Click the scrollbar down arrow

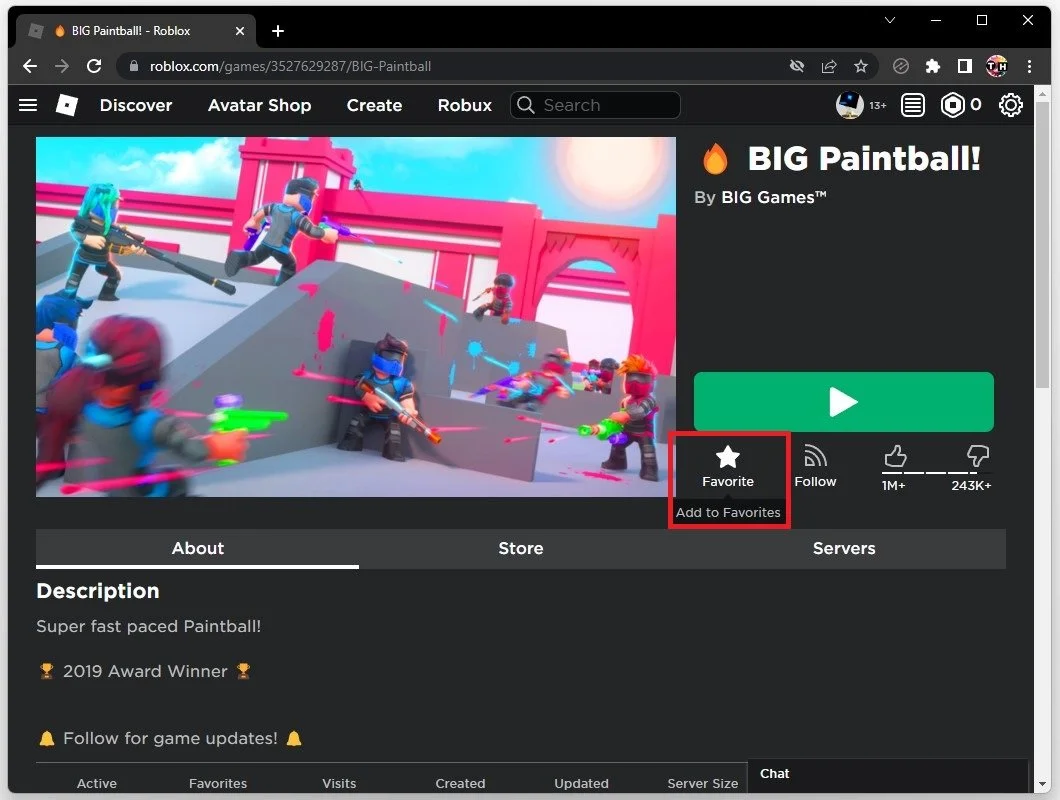pos(1042,785)
